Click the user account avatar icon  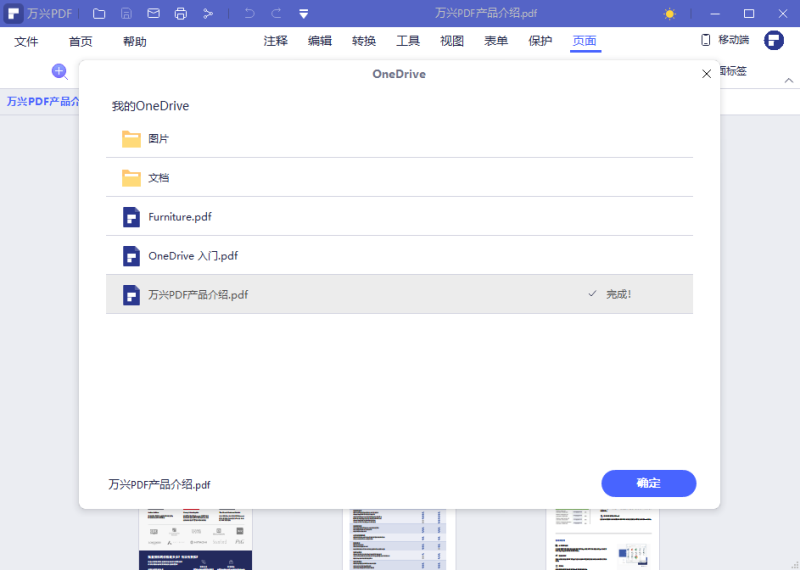(x=774, y=40)
